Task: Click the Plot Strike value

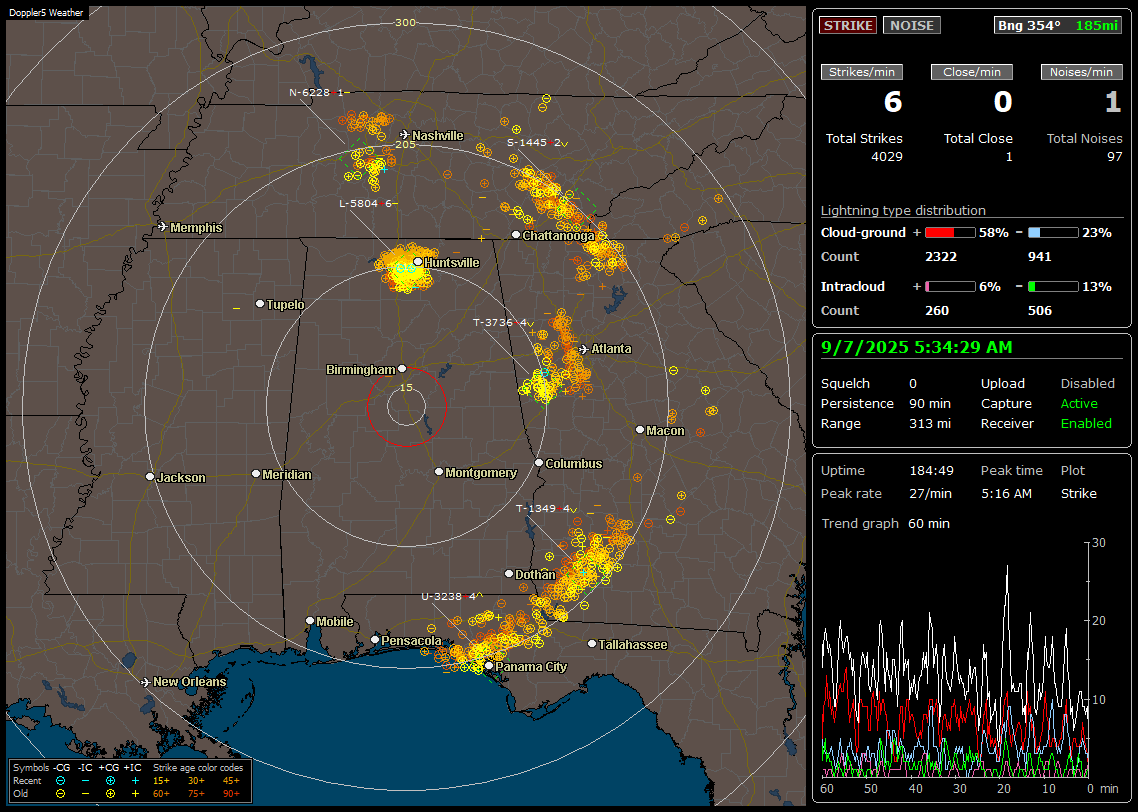Action: [1078, 493]
